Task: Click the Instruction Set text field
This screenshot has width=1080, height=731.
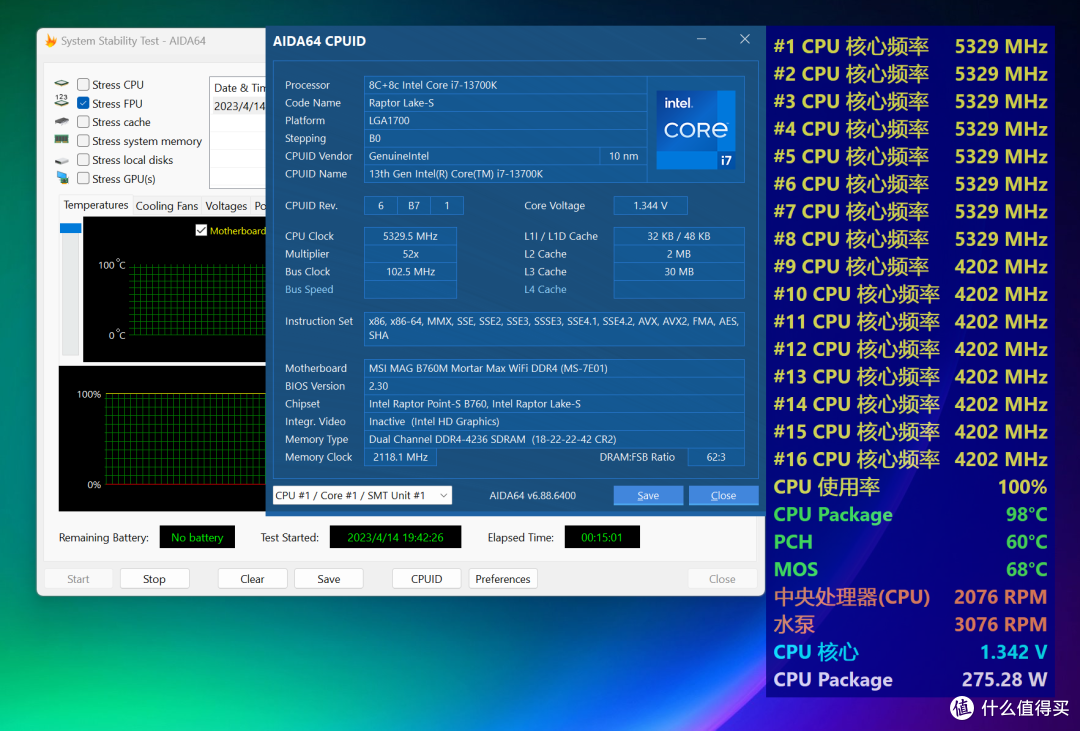Action: tap(554, 329)
